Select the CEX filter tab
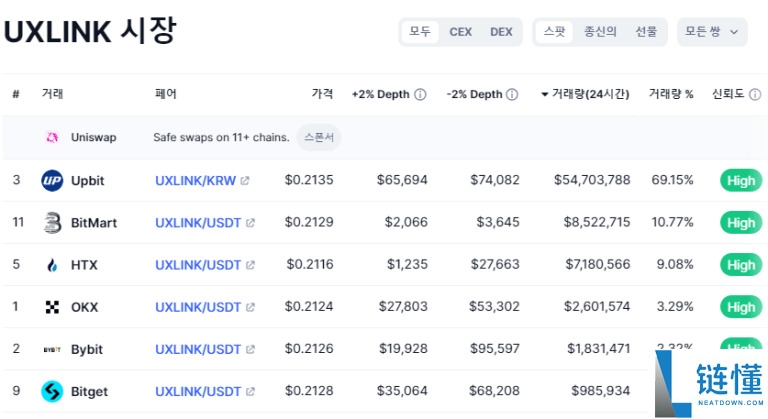Viewport: 768px width, 419px height. pos(460,32)
